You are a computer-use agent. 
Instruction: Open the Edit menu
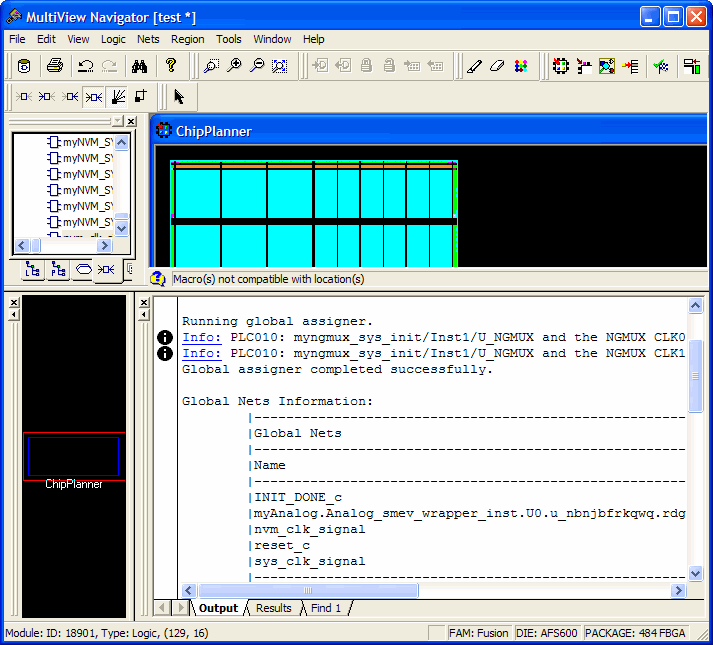pos(46,39)
